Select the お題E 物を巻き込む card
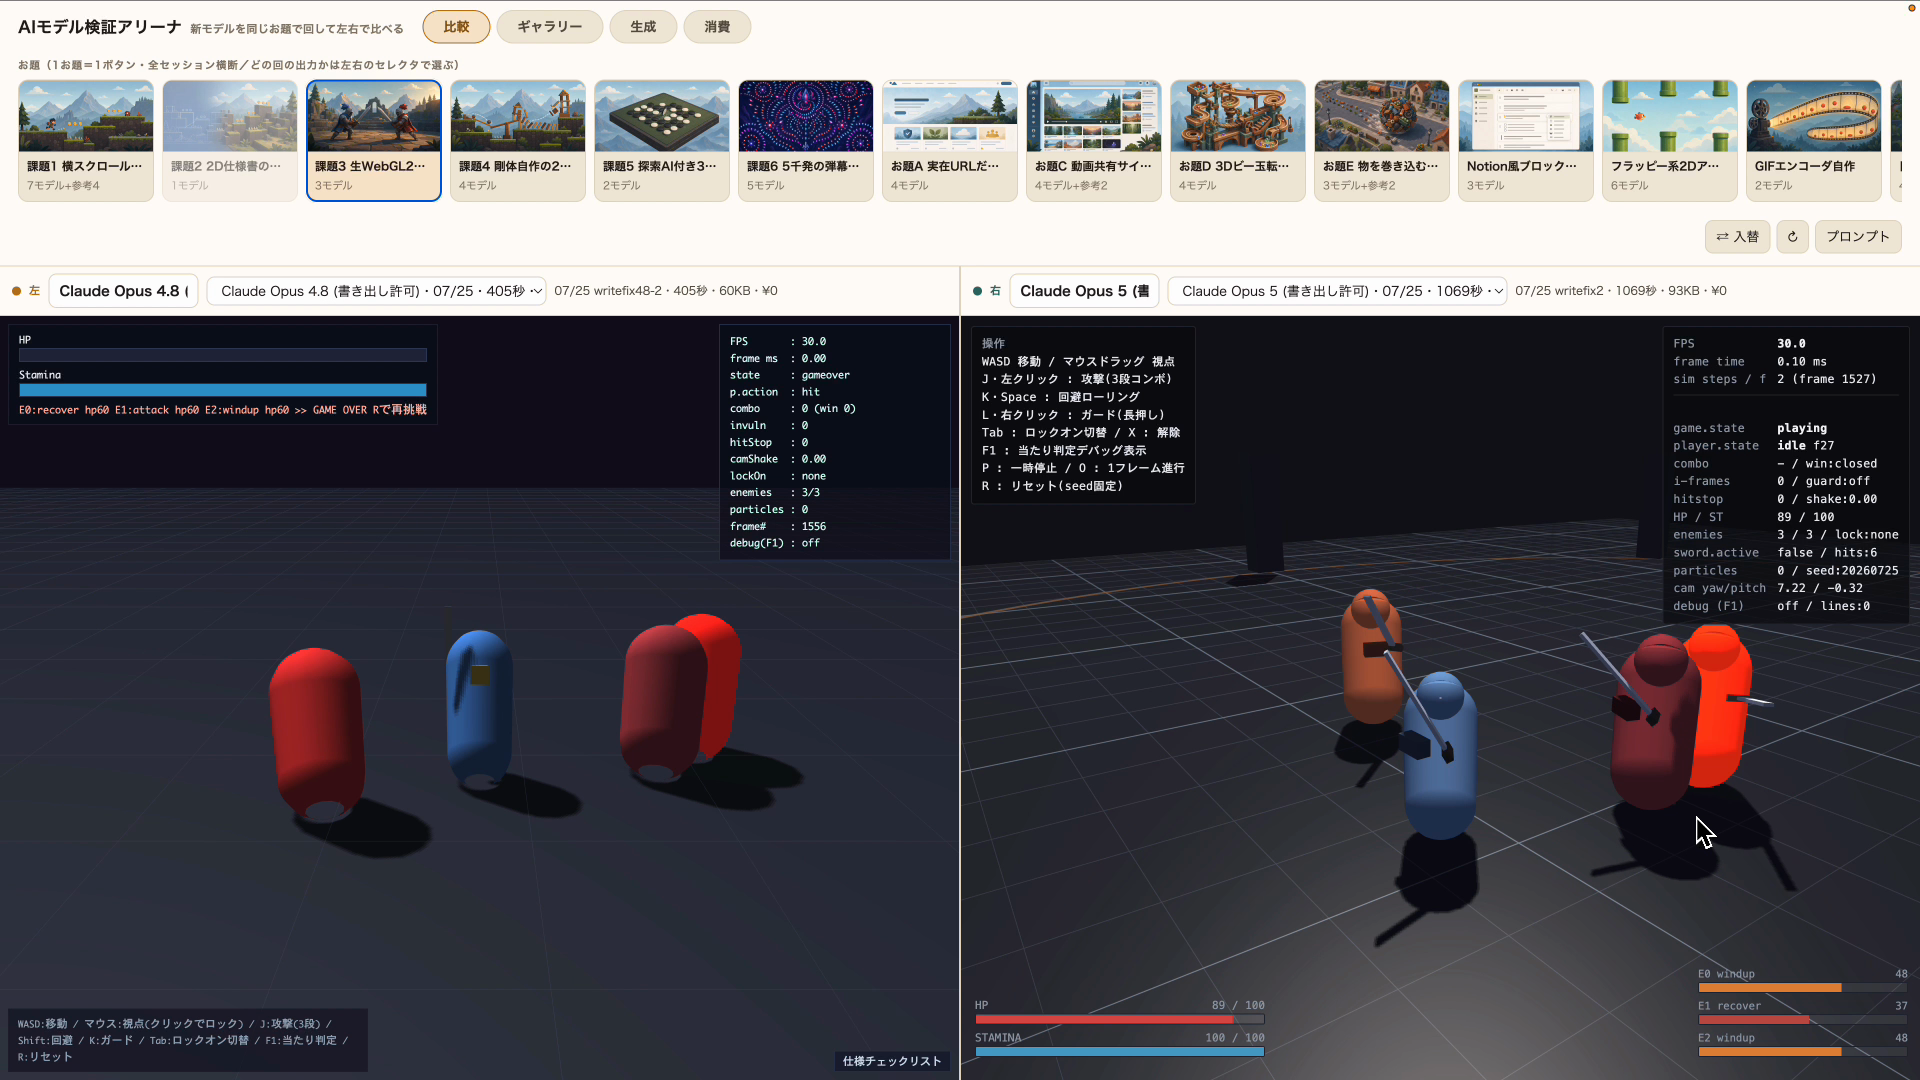1920x1080 pixels. point(1382,141)
